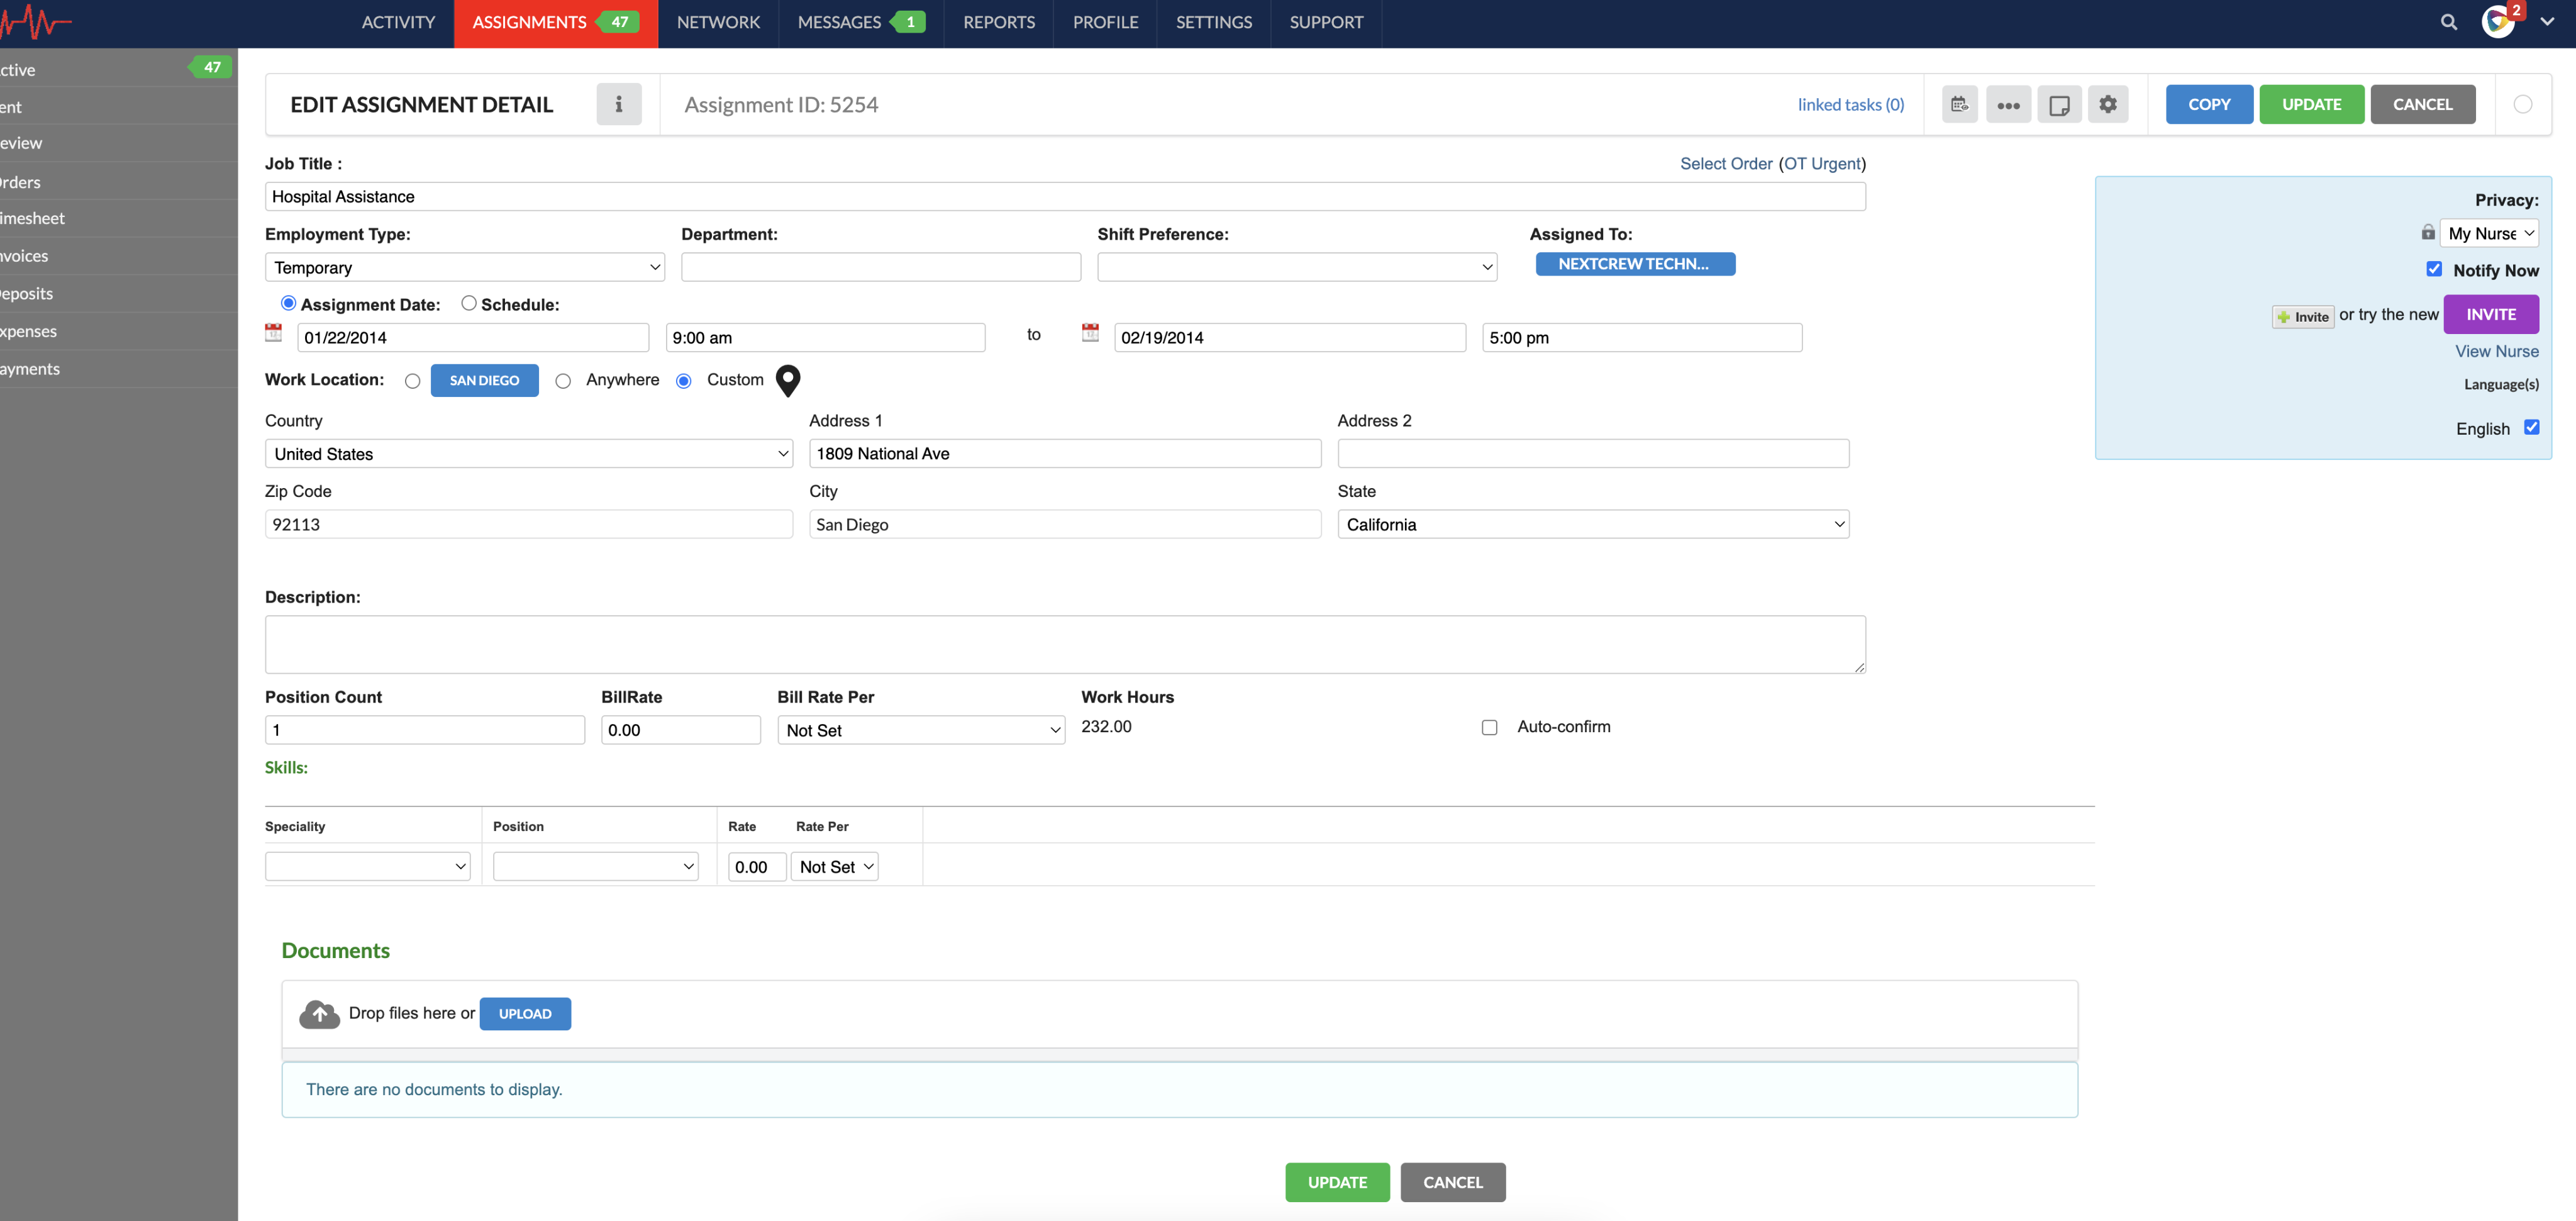
Task: Go to the Profile tab
Action: tap(1105, 22)
